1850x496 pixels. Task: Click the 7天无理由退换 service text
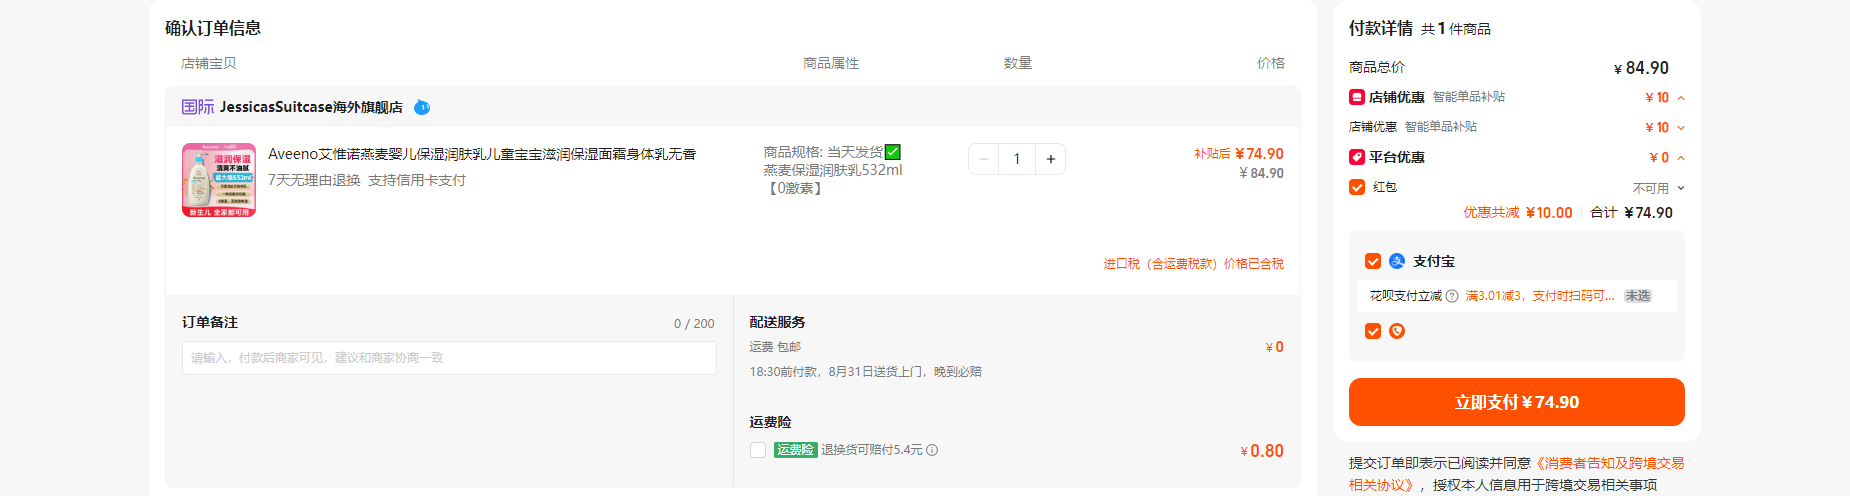(314, 180)
